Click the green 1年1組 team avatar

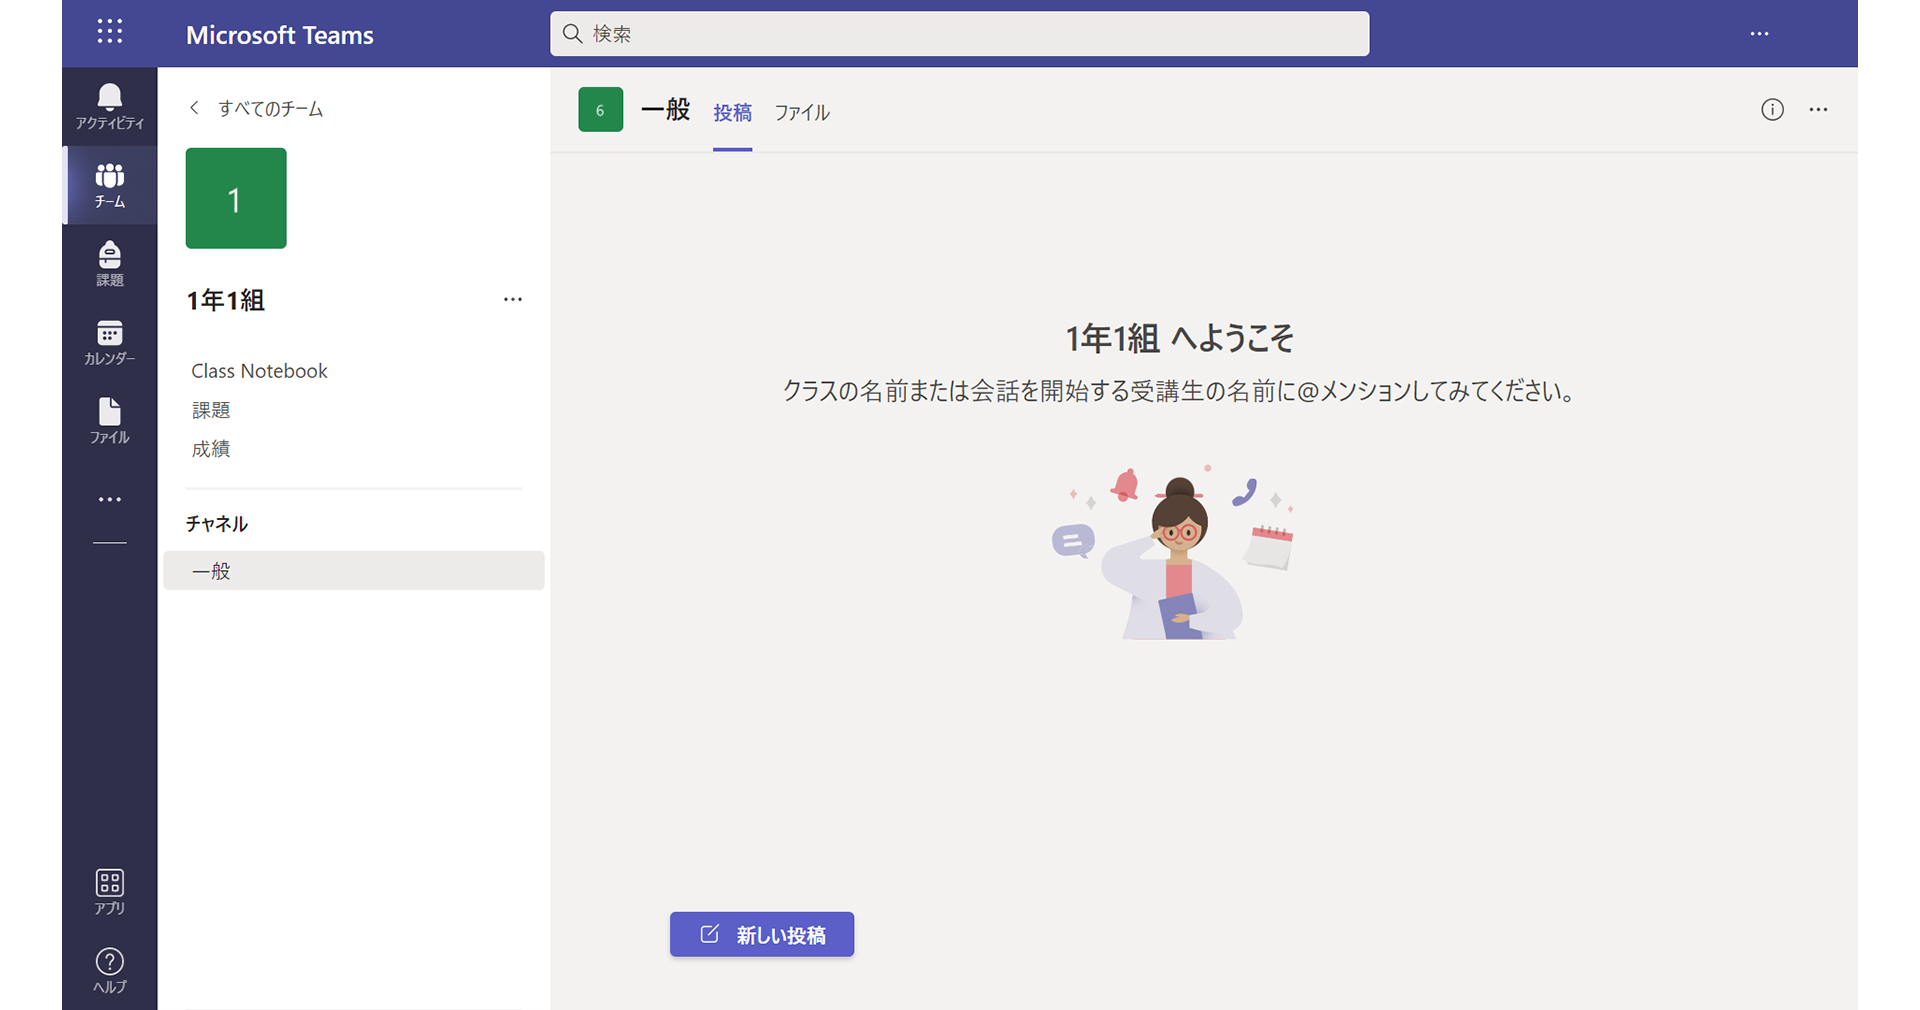coord(236,198)
